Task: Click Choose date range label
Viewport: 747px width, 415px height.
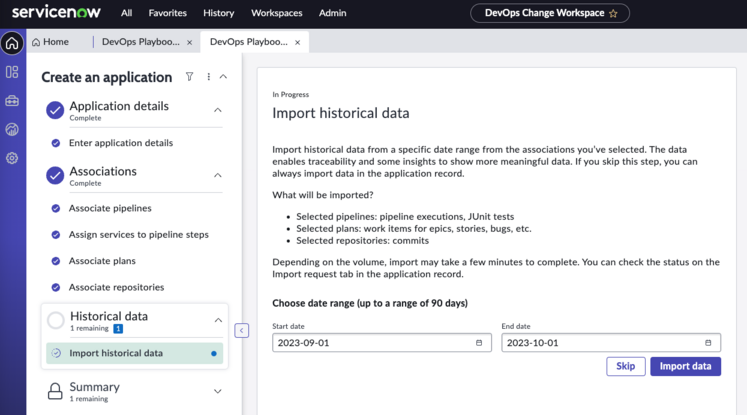Action: click(x=370, y=303)
